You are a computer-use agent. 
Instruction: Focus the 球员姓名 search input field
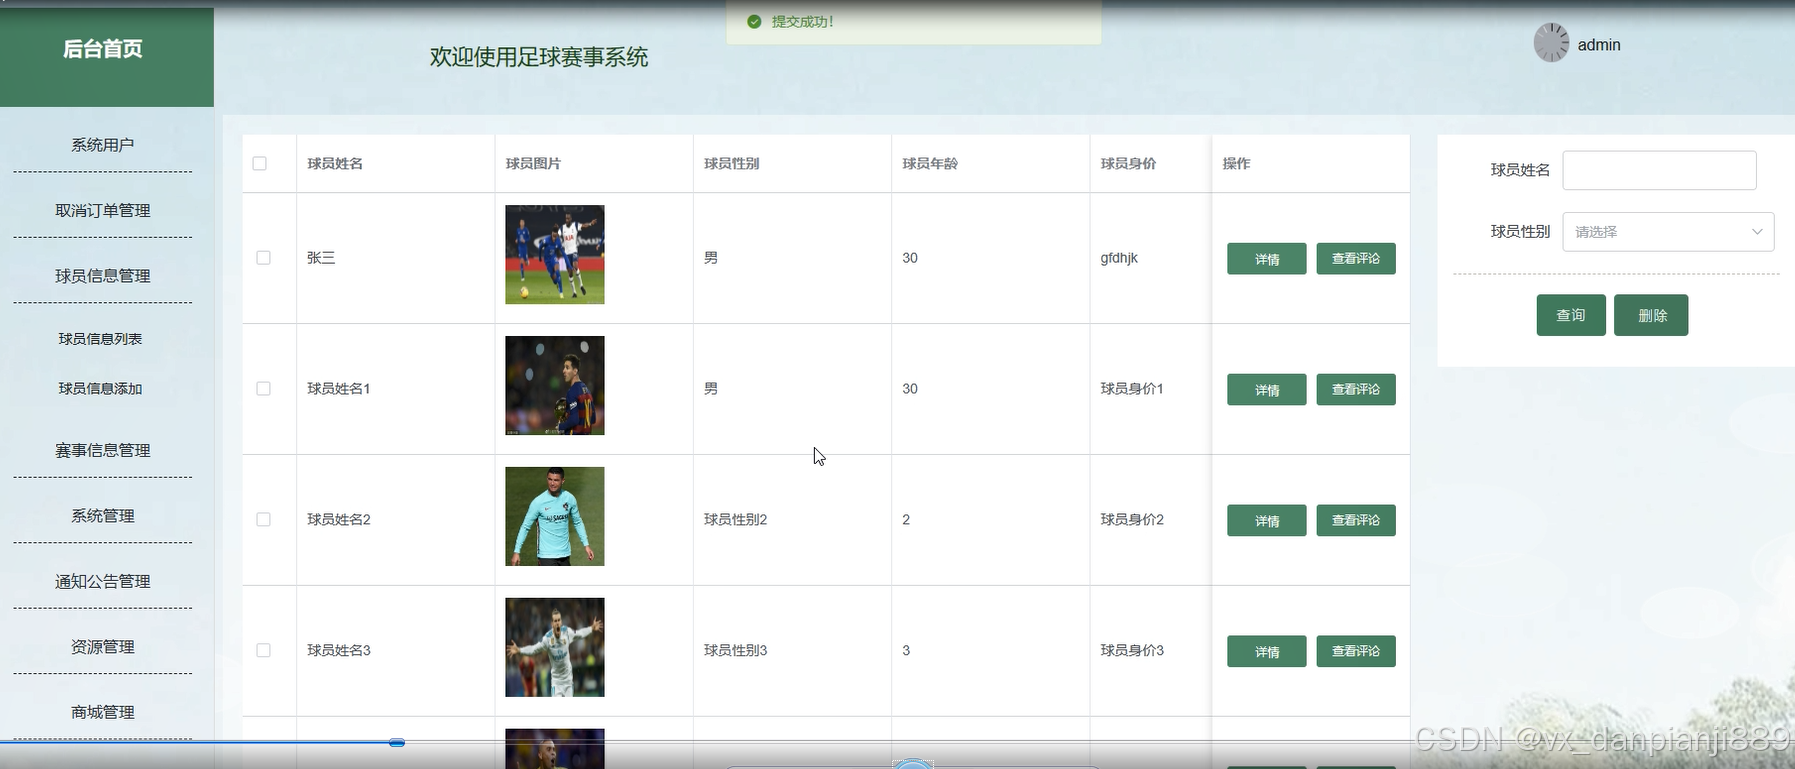point(1659,170)
